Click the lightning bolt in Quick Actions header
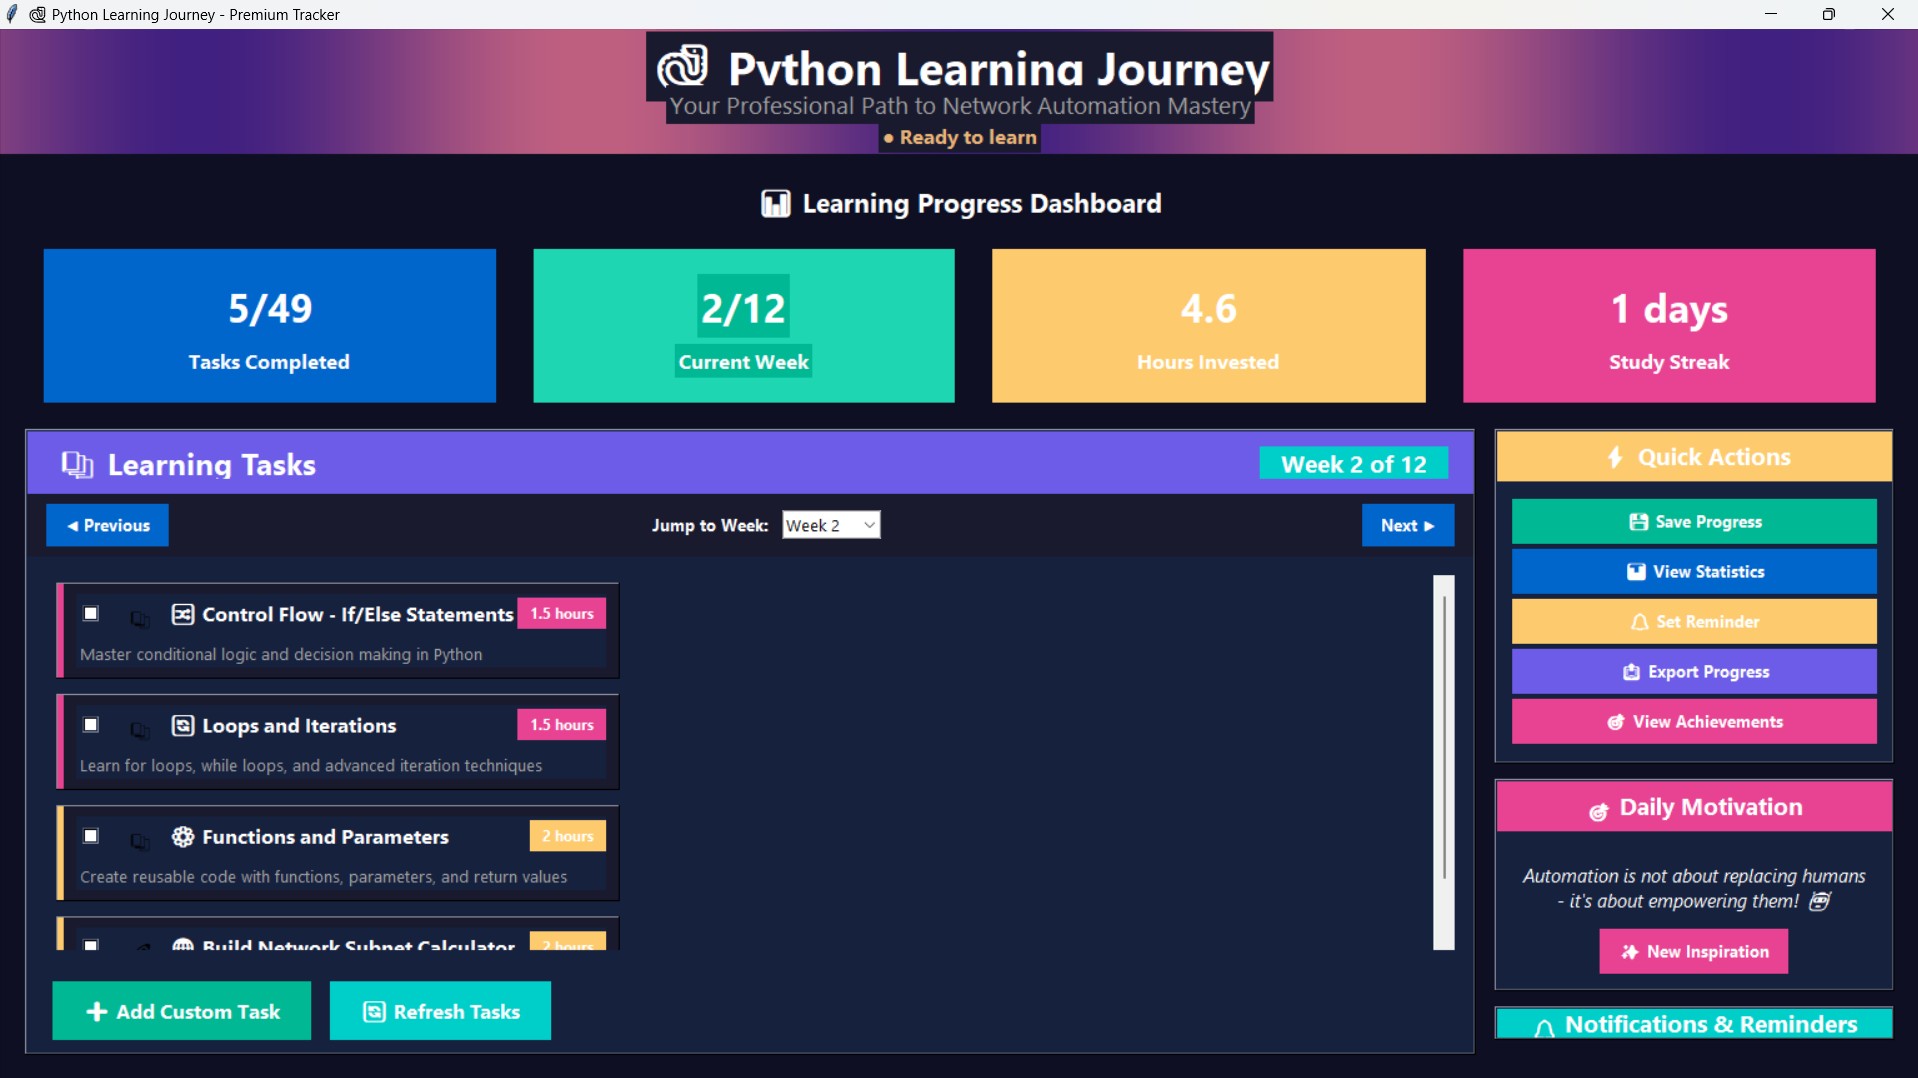Viewport: 1918px width, 1078px height. 1617,457
